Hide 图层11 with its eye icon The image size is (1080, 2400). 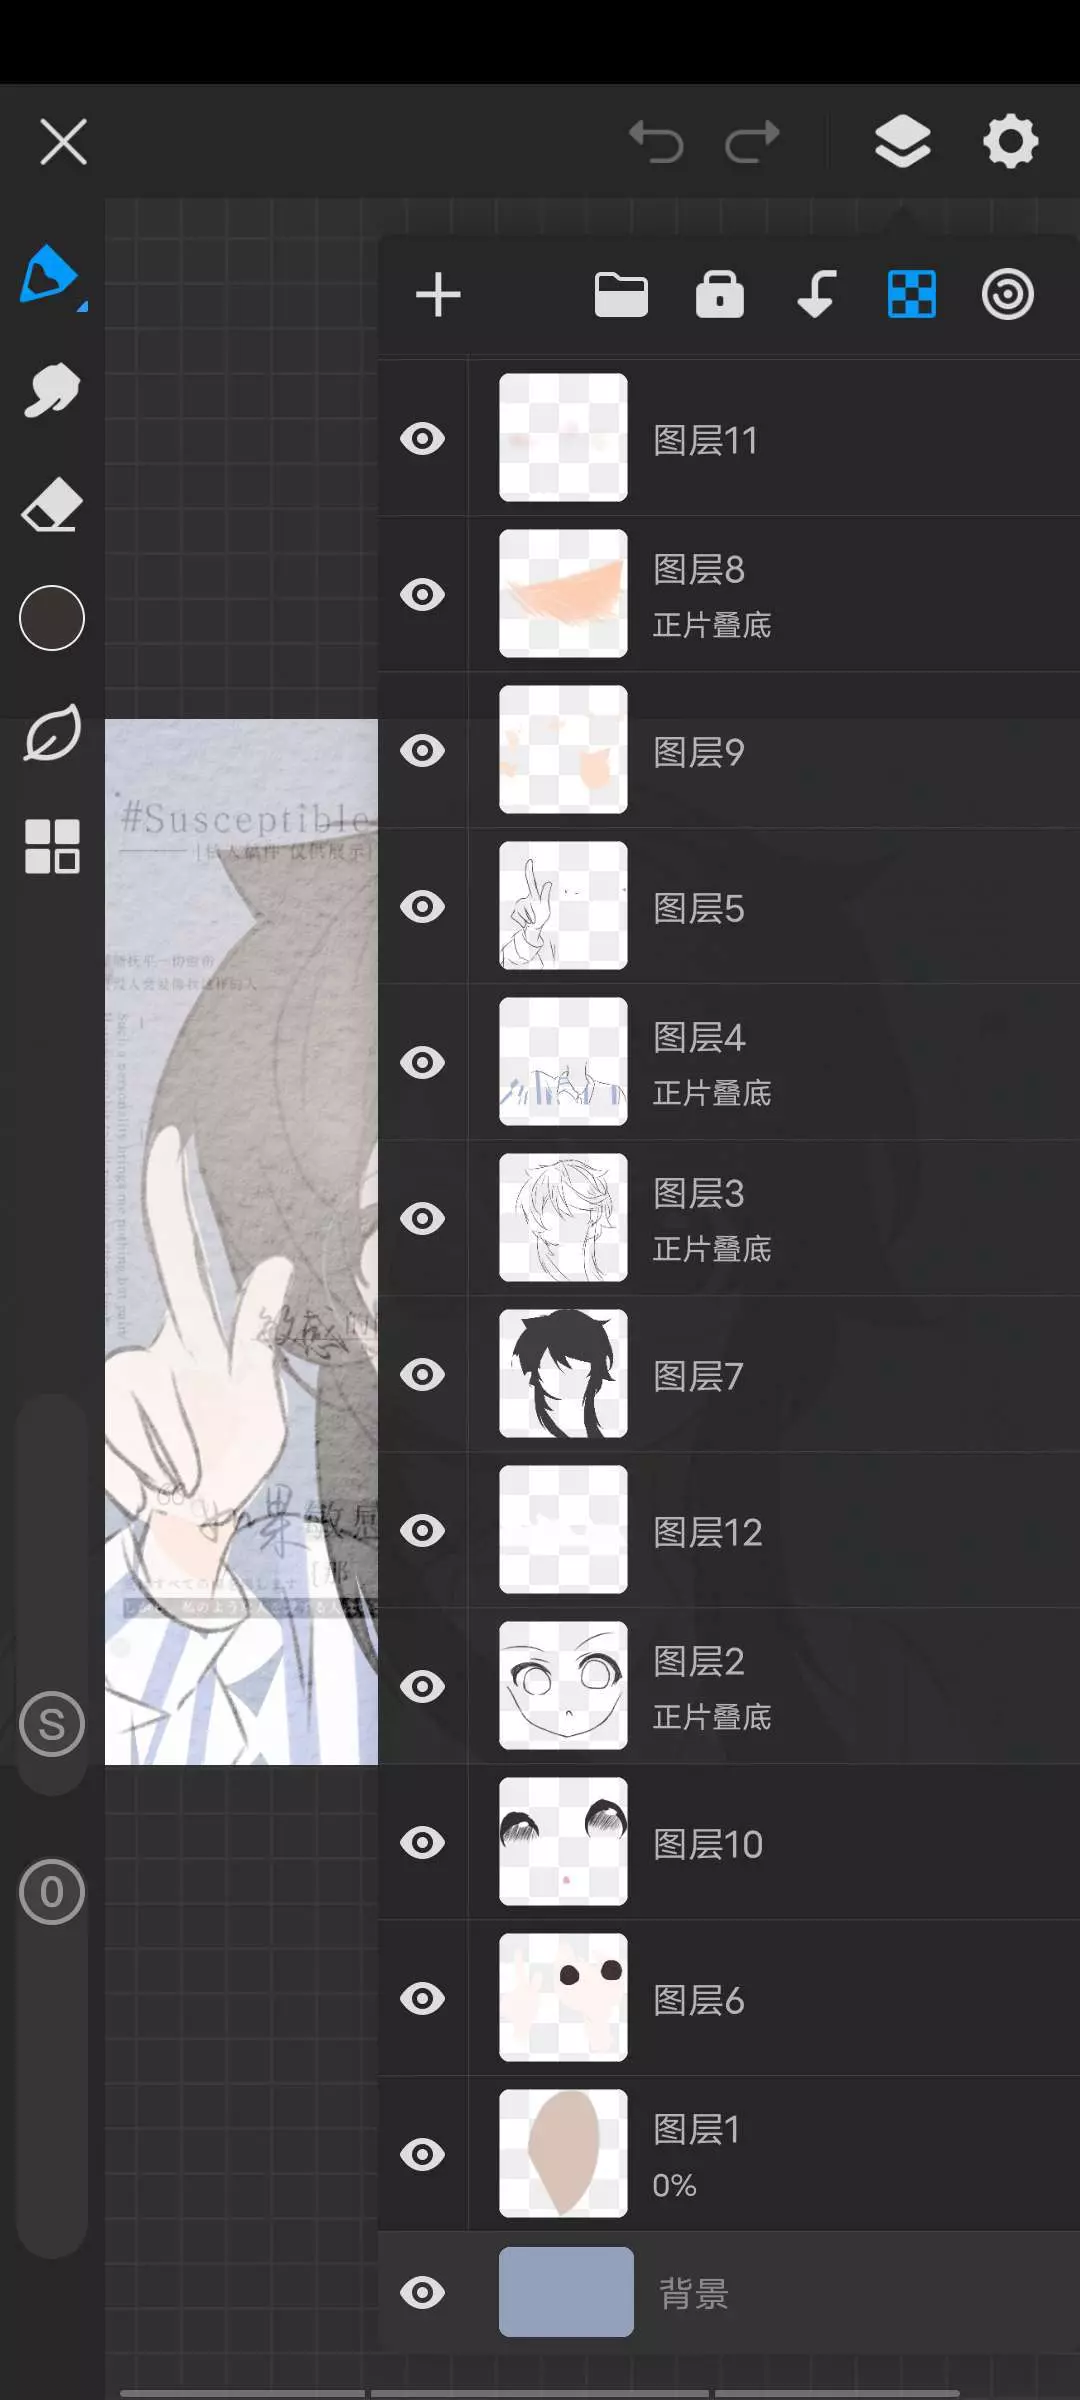coord(422,439)
